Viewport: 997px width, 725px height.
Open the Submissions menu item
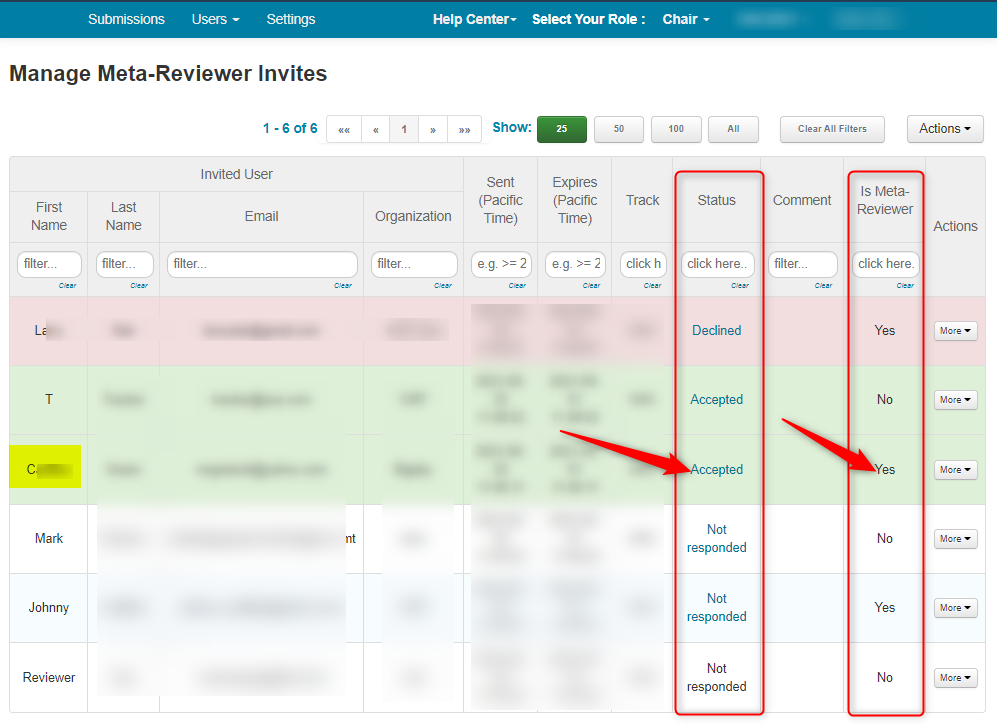(x=126, y=19)
